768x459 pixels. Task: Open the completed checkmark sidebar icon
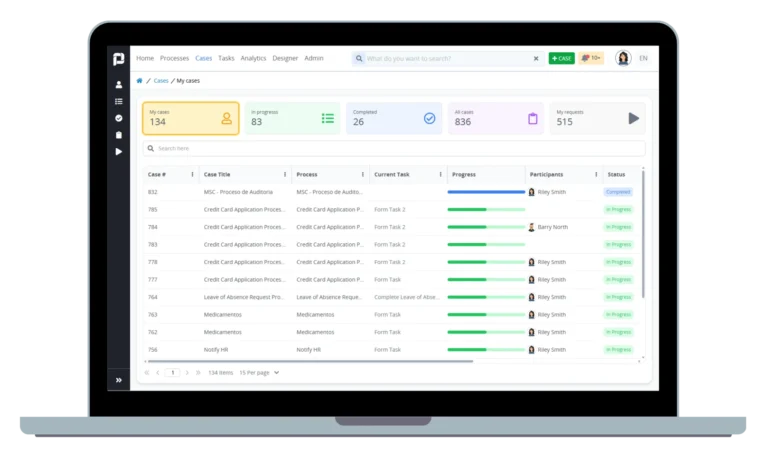pos(119,118)
